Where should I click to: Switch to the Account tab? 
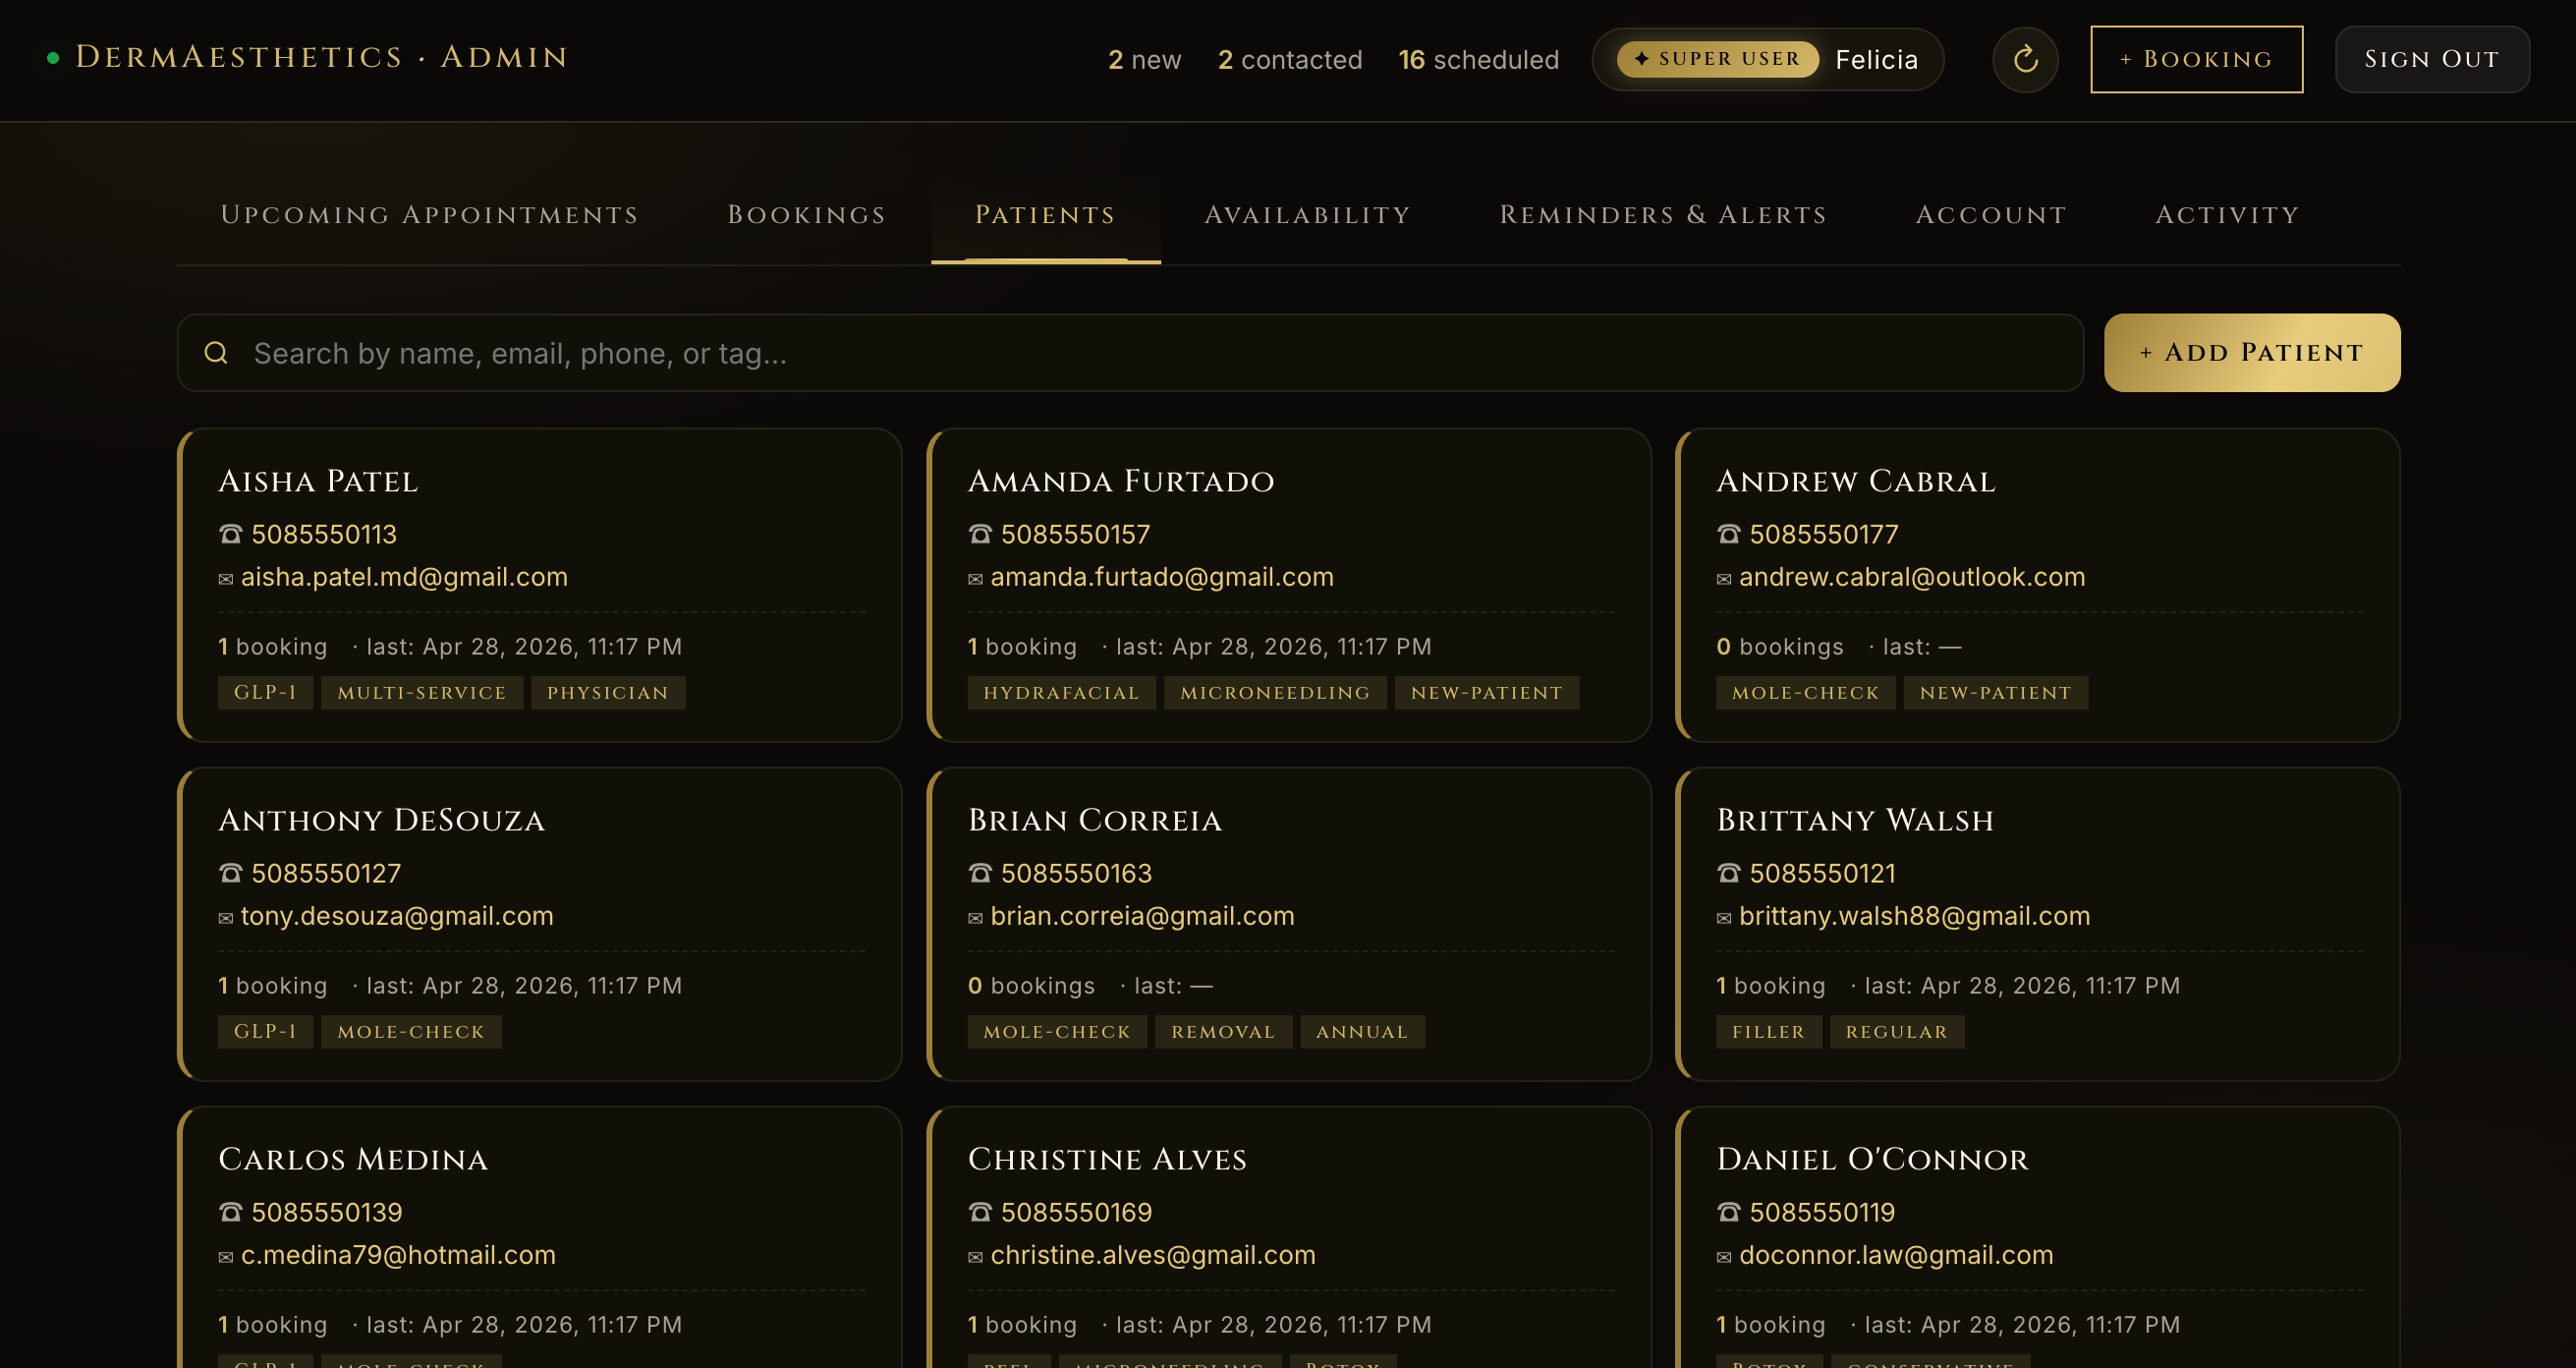pyautogui.click(x=1991, y=214)
